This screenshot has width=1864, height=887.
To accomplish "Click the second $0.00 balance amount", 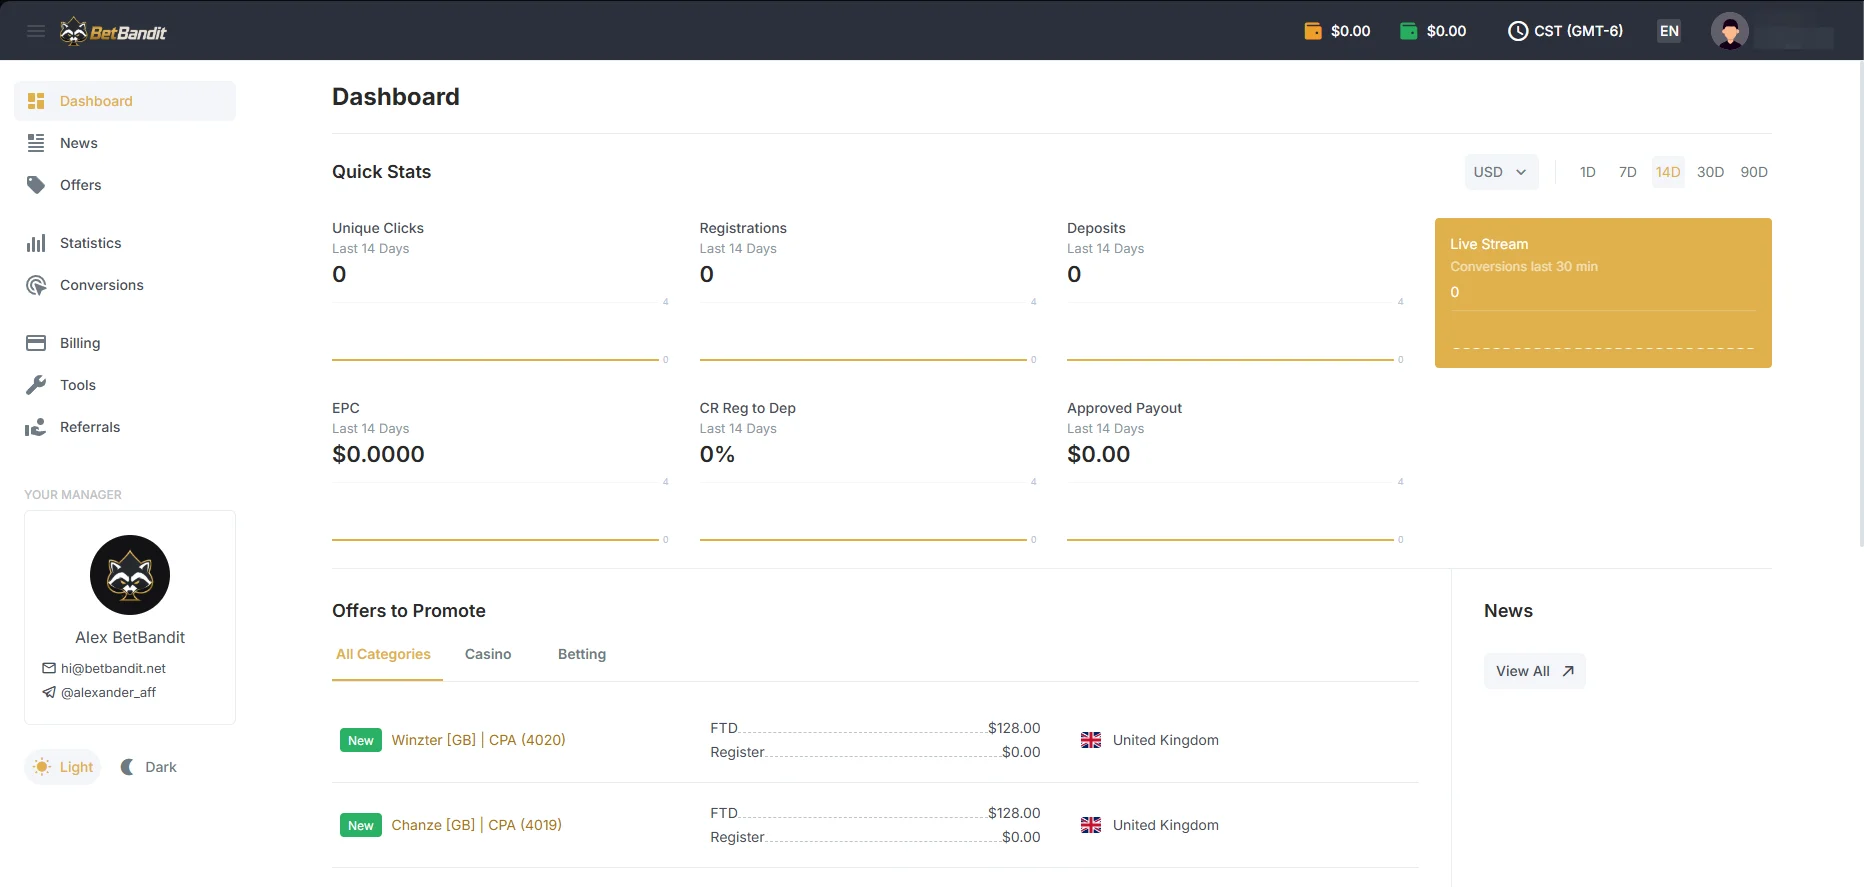I will pyautogui.click(x=1447, y=31).
